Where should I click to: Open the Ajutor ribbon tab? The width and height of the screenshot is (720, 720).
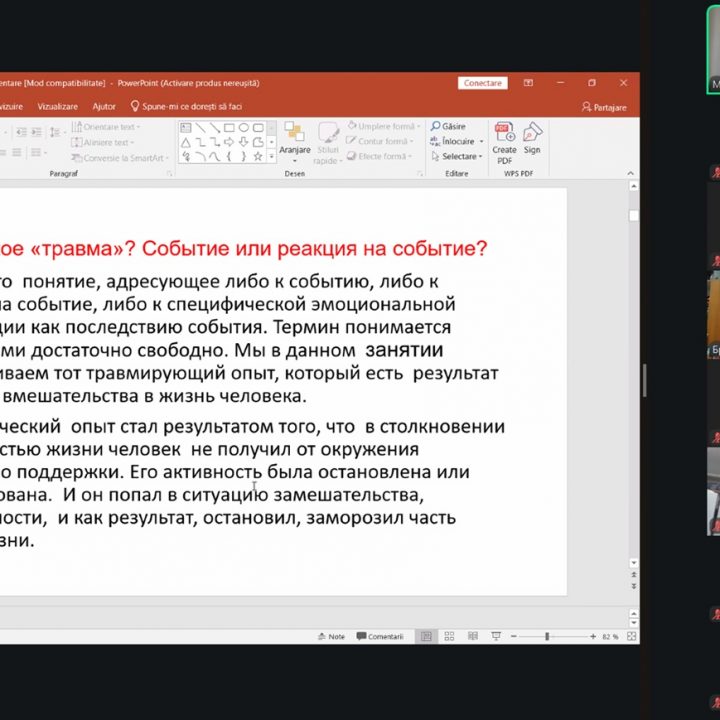[104, 106]
